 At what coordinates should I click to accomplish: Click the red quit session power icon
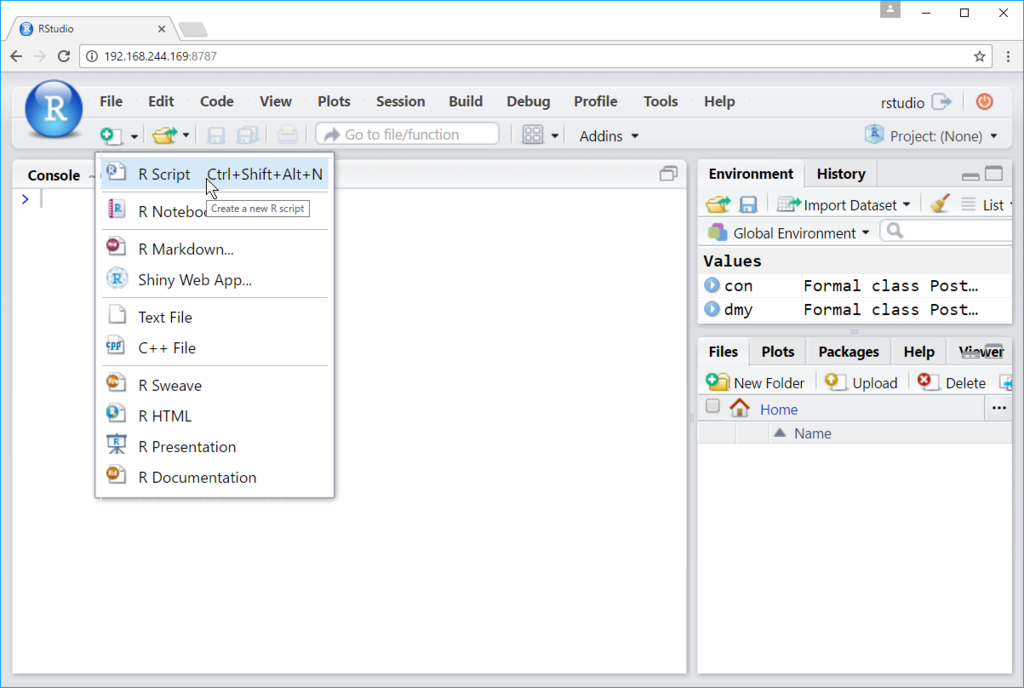point(984,102)
